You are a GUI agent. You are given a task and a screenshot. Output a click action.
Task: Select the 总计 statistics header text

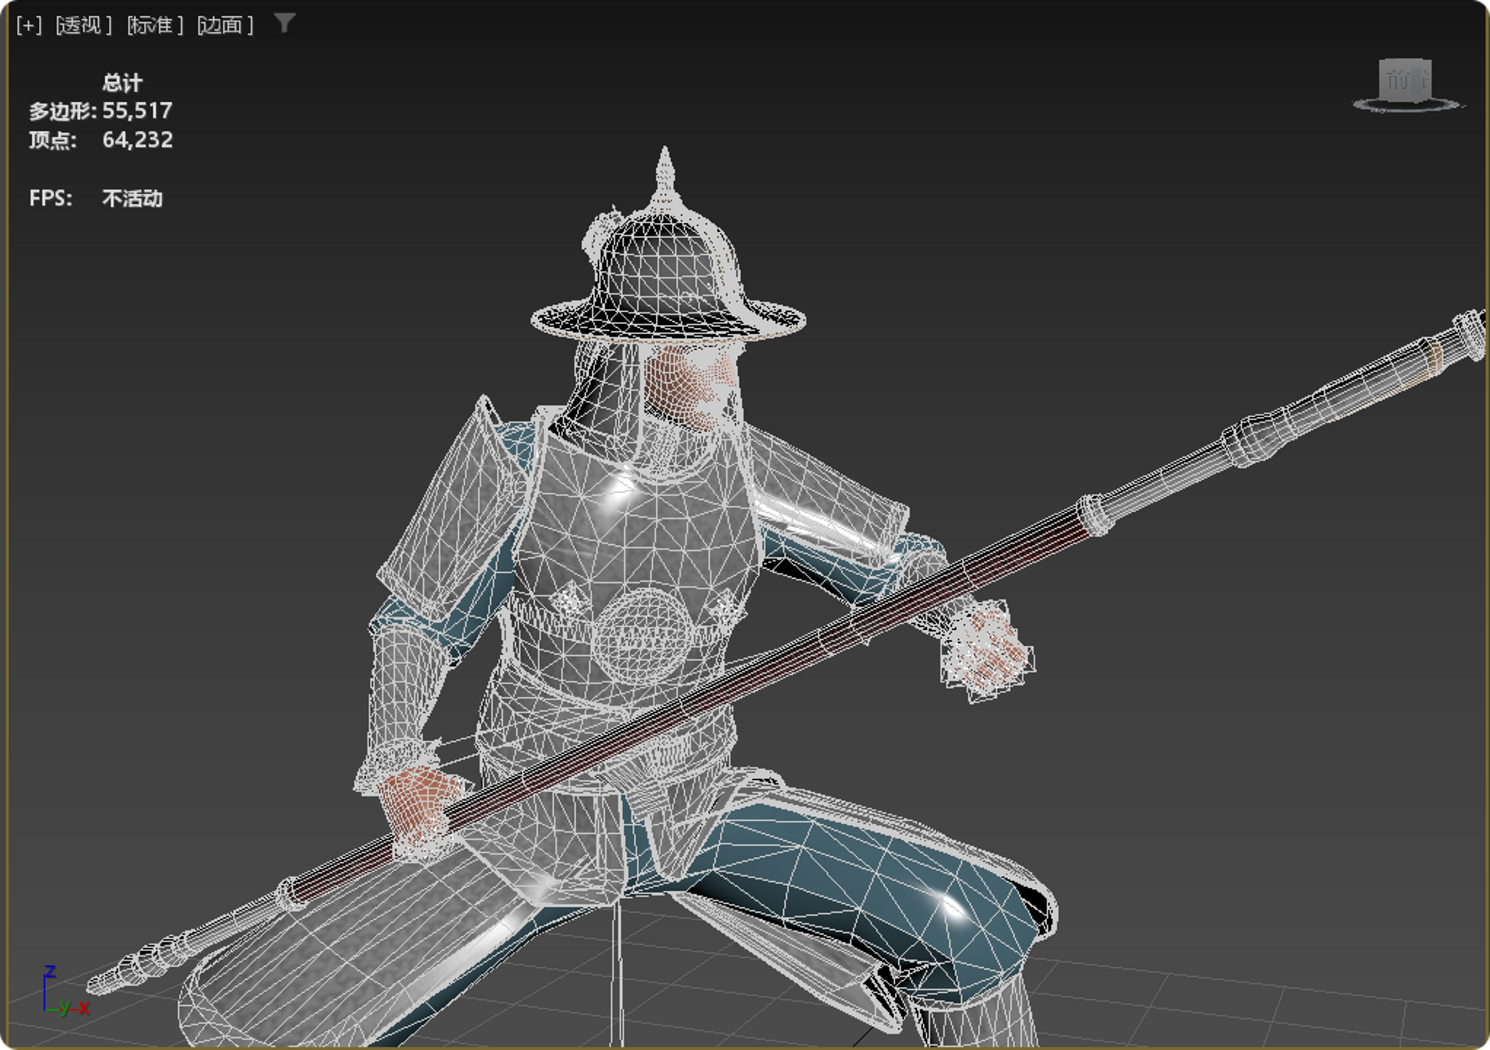122,83
